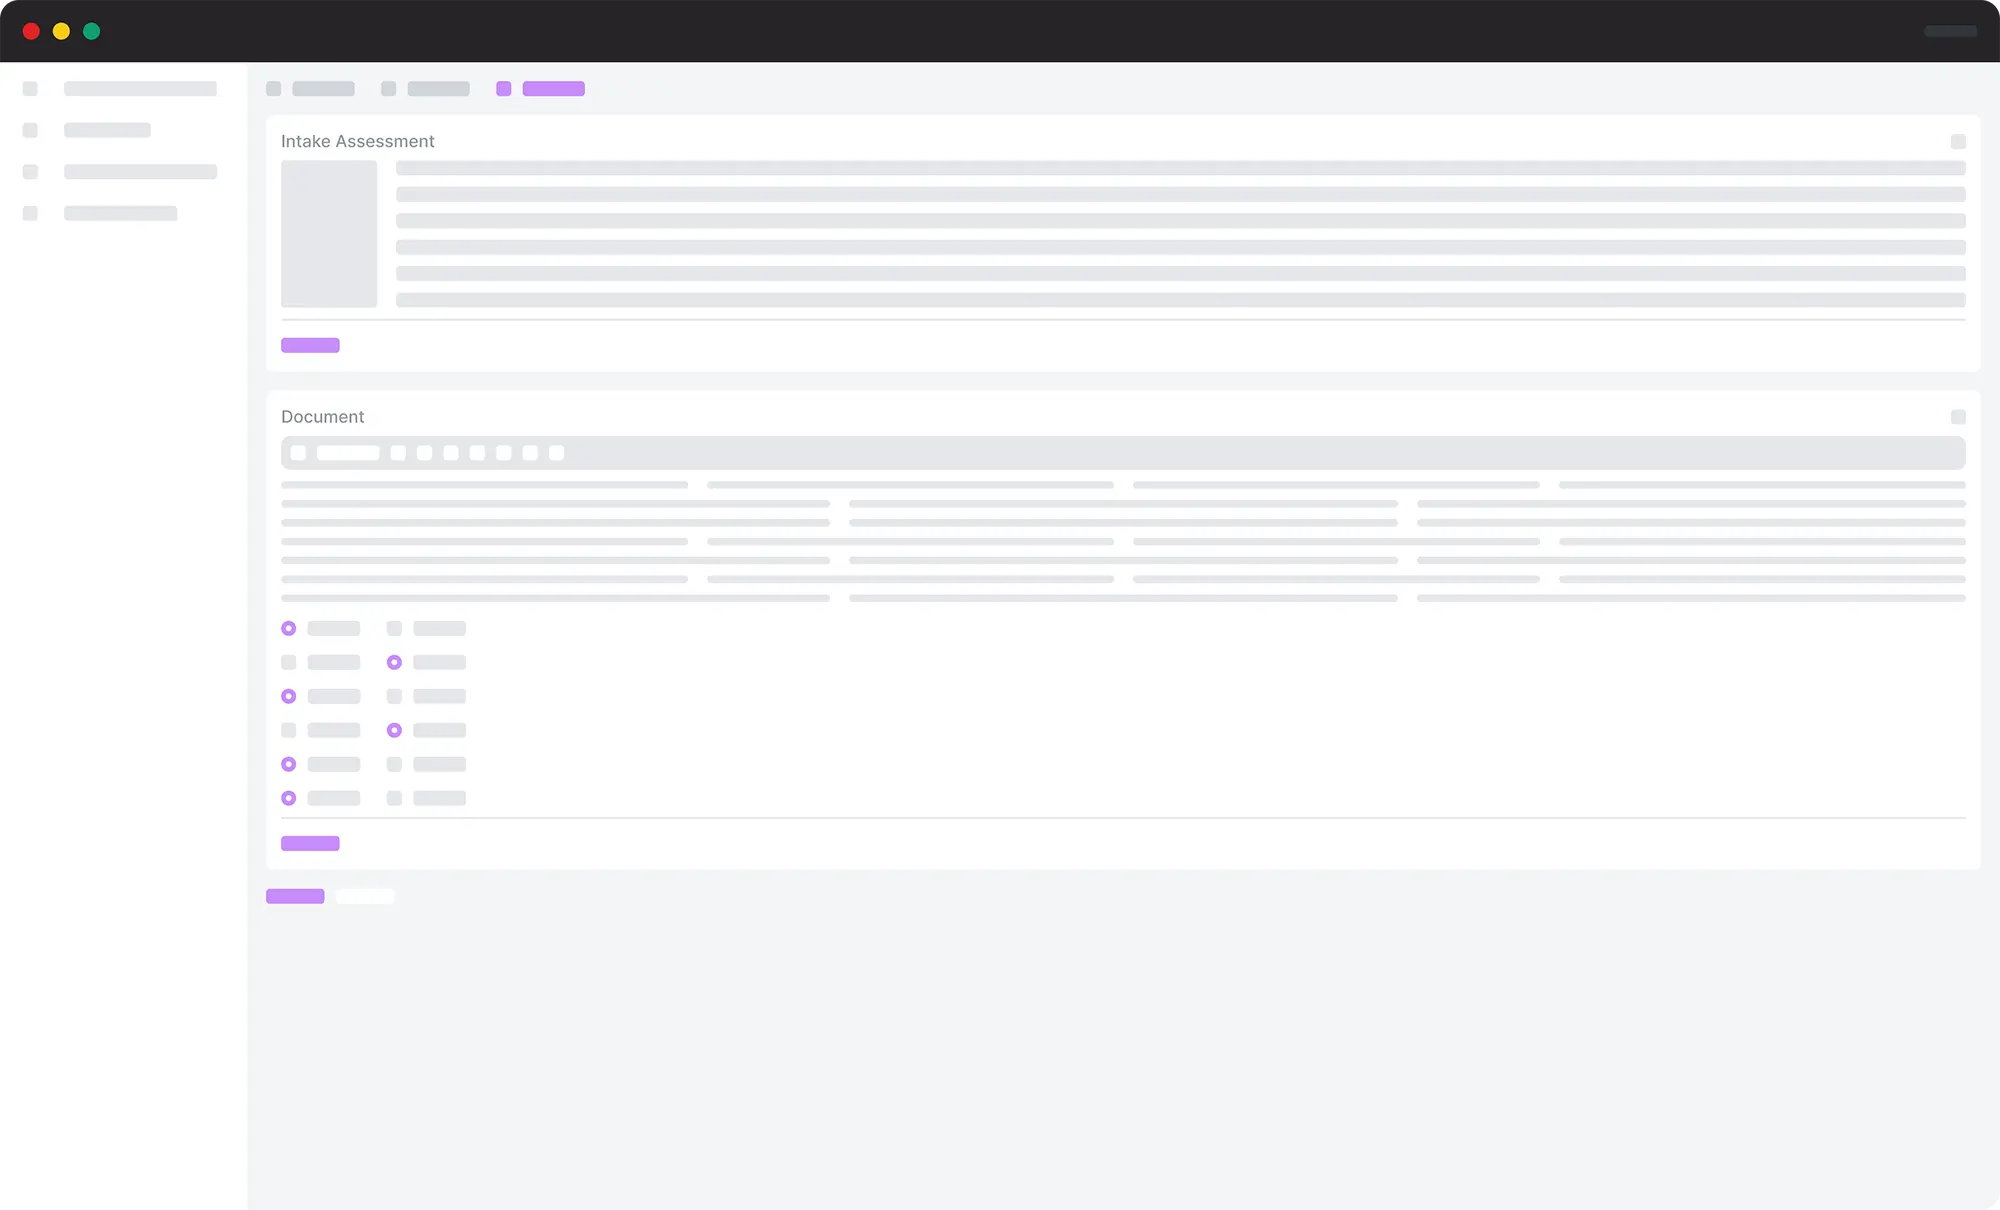The width and height of the screenshot is (2000, 1210).
Task: Click the first icon in Document toolbar
Action: coord(298,453)
